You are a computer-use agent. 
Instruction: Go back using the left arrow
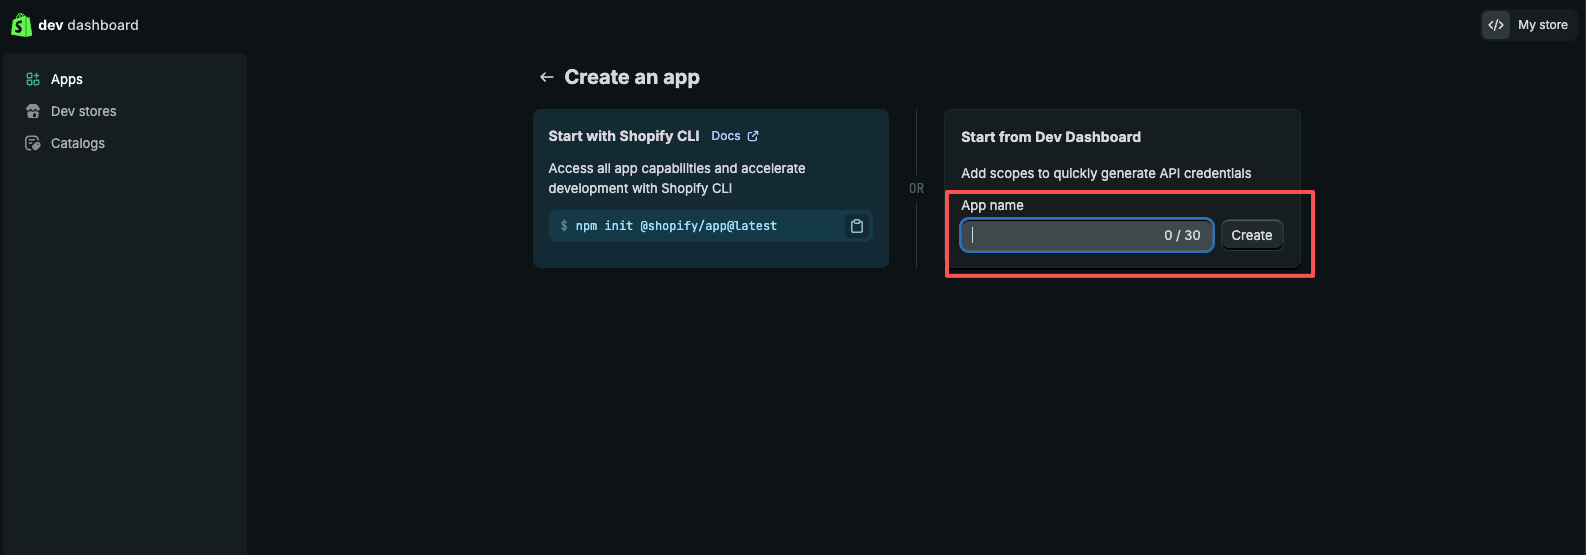(x=546, y=77)
